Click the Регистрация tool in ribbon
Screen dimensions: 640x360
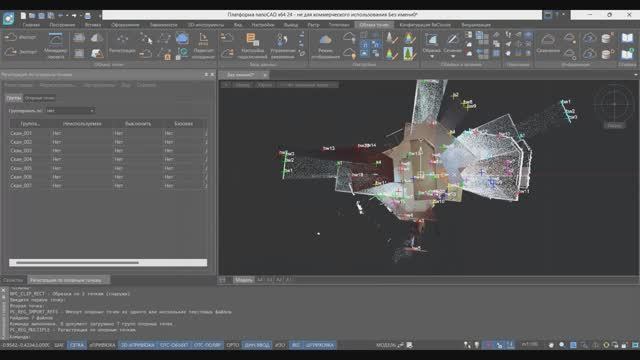point(122,44)
